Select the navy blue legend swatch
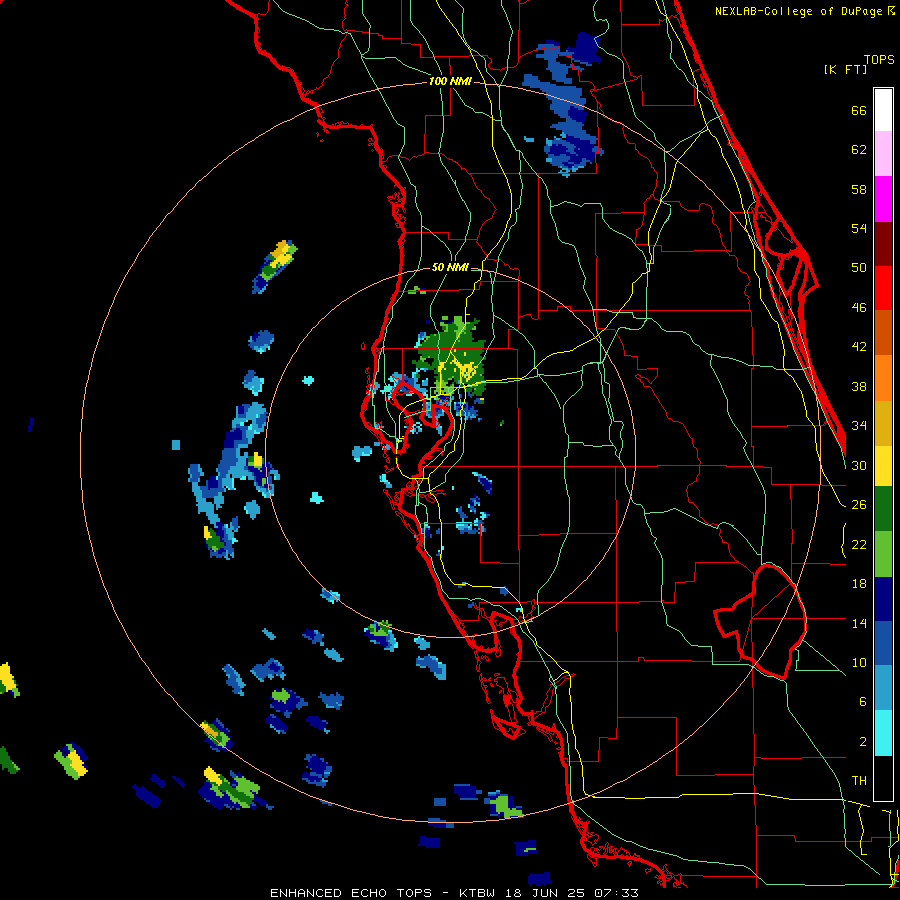This screenshot has width=900, height=900. pyautogui.click(x=883, y=599)
